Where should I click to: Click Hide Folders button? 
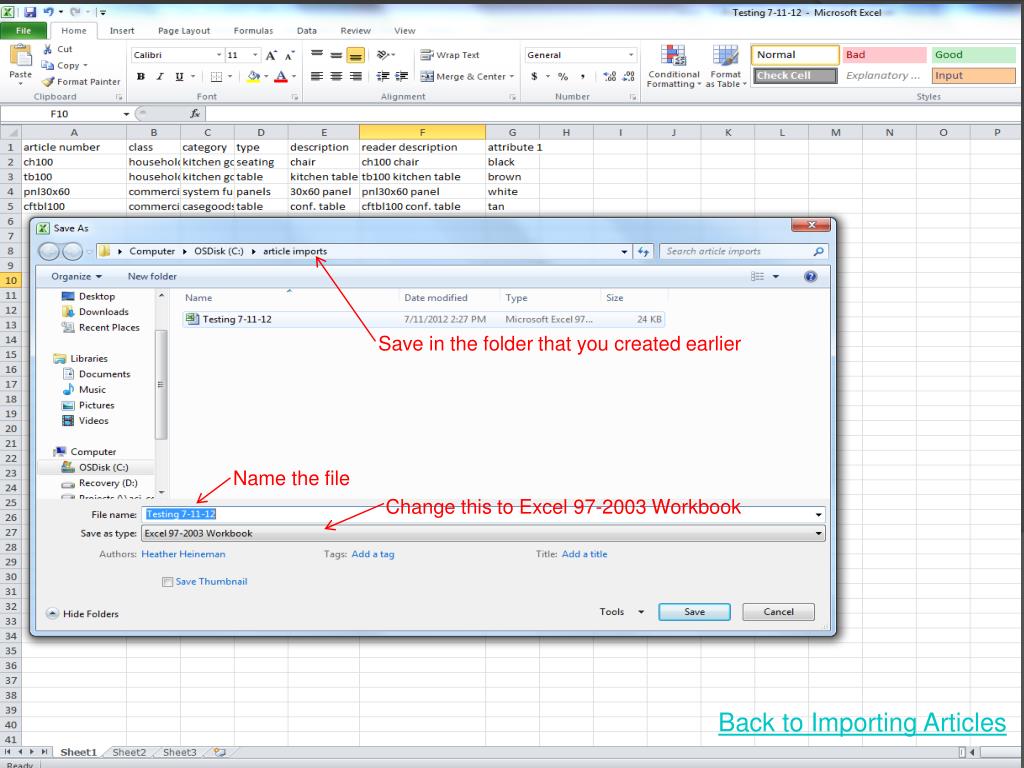(x=82, y=614)
